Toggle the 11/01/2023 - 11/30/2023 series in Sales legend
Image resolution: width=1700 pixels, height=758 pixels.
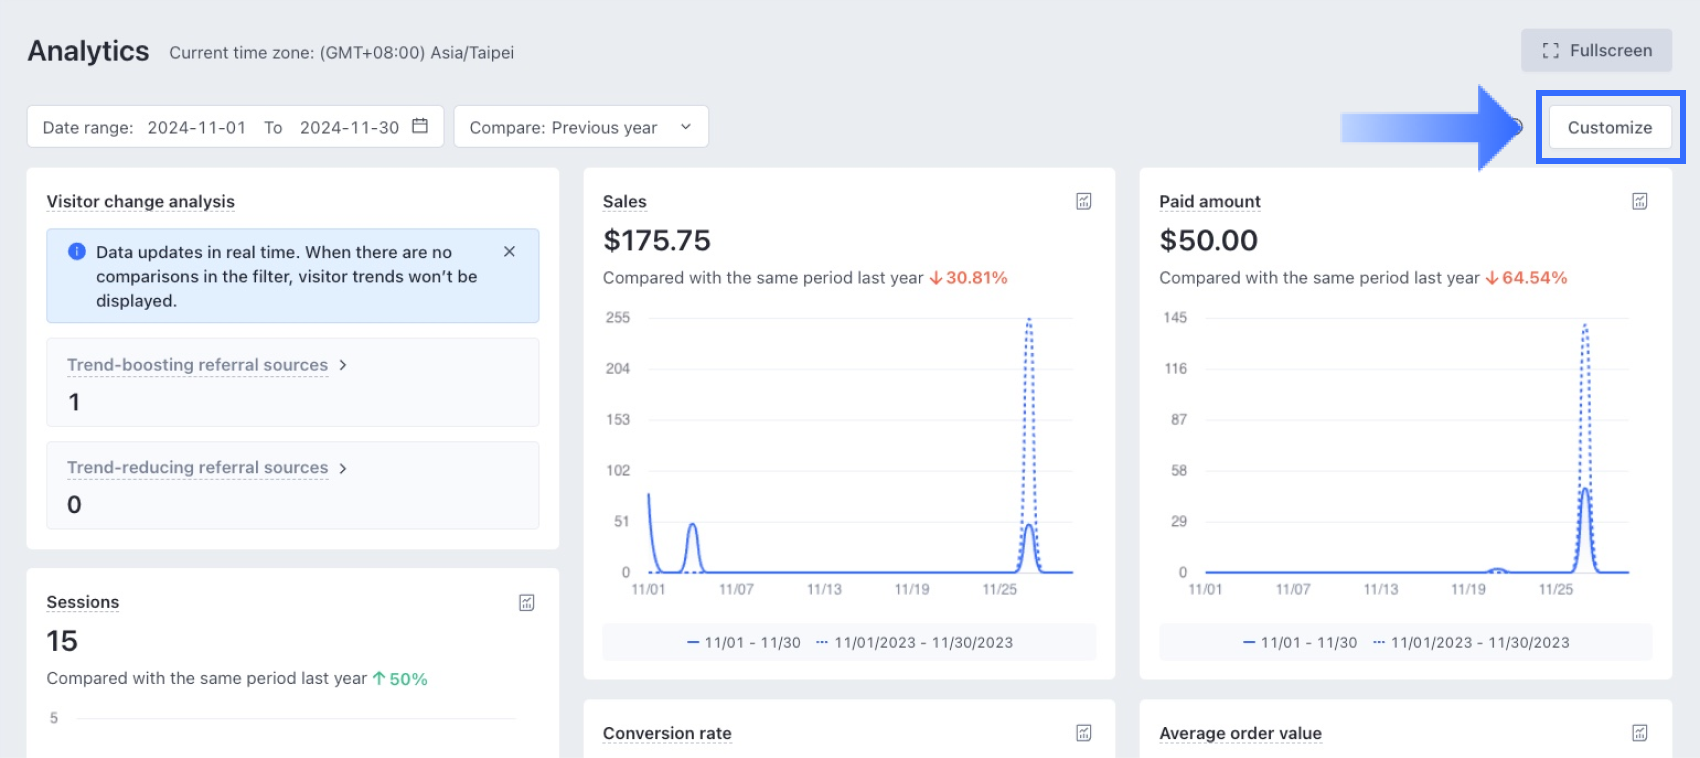click(x=915, y=643)
